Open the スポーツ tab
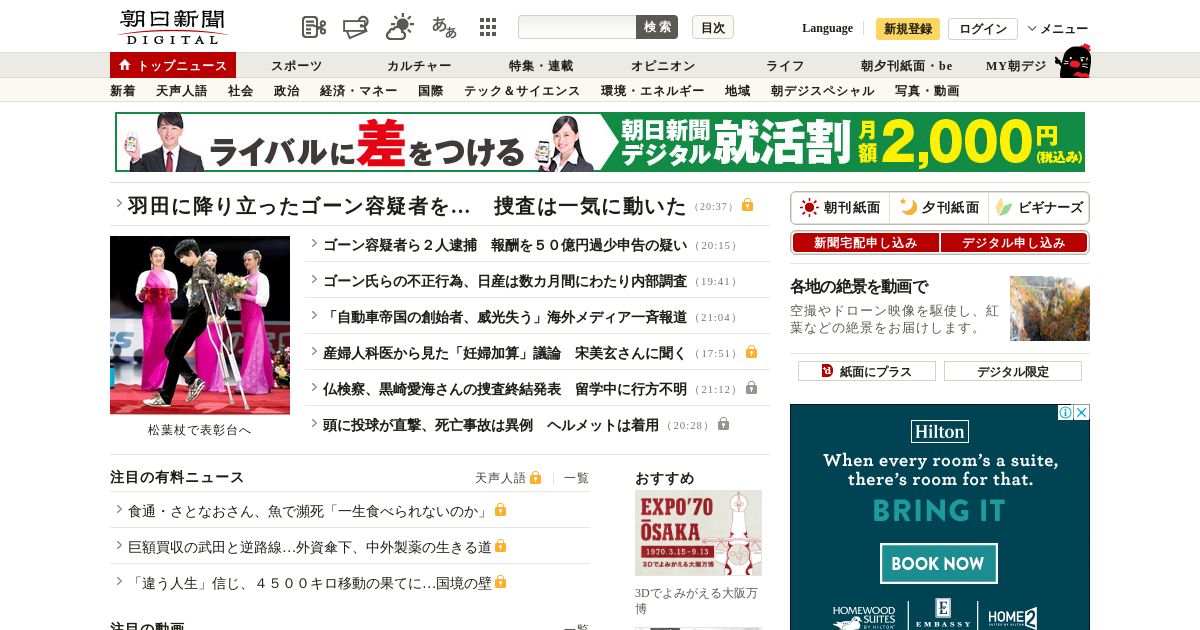 pyautogui.click(x=296, y=66)
